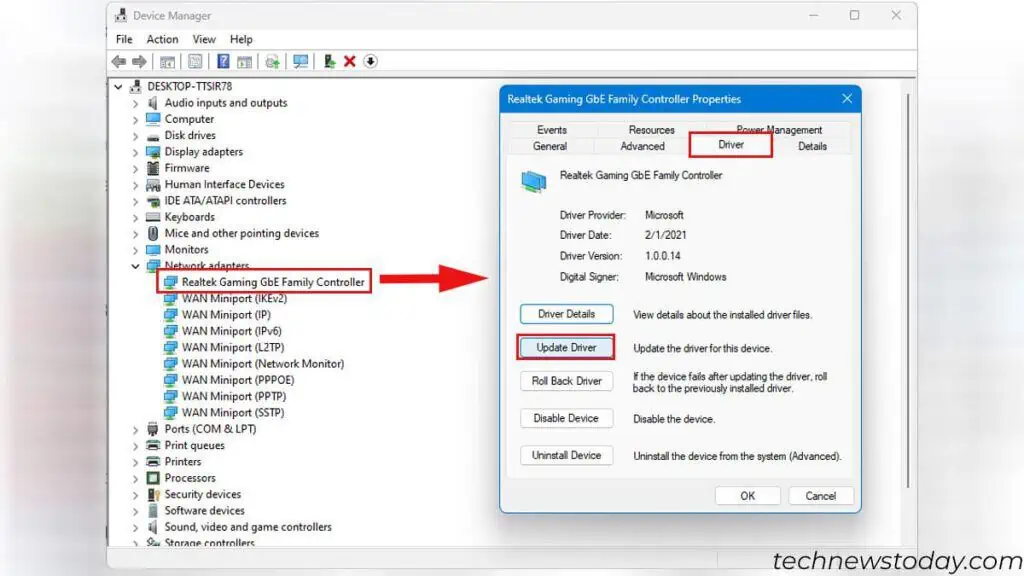Screen dimensions: 1024x576
Task: Expand the Disk drives chevron
Action: click(x=135, y=136)
